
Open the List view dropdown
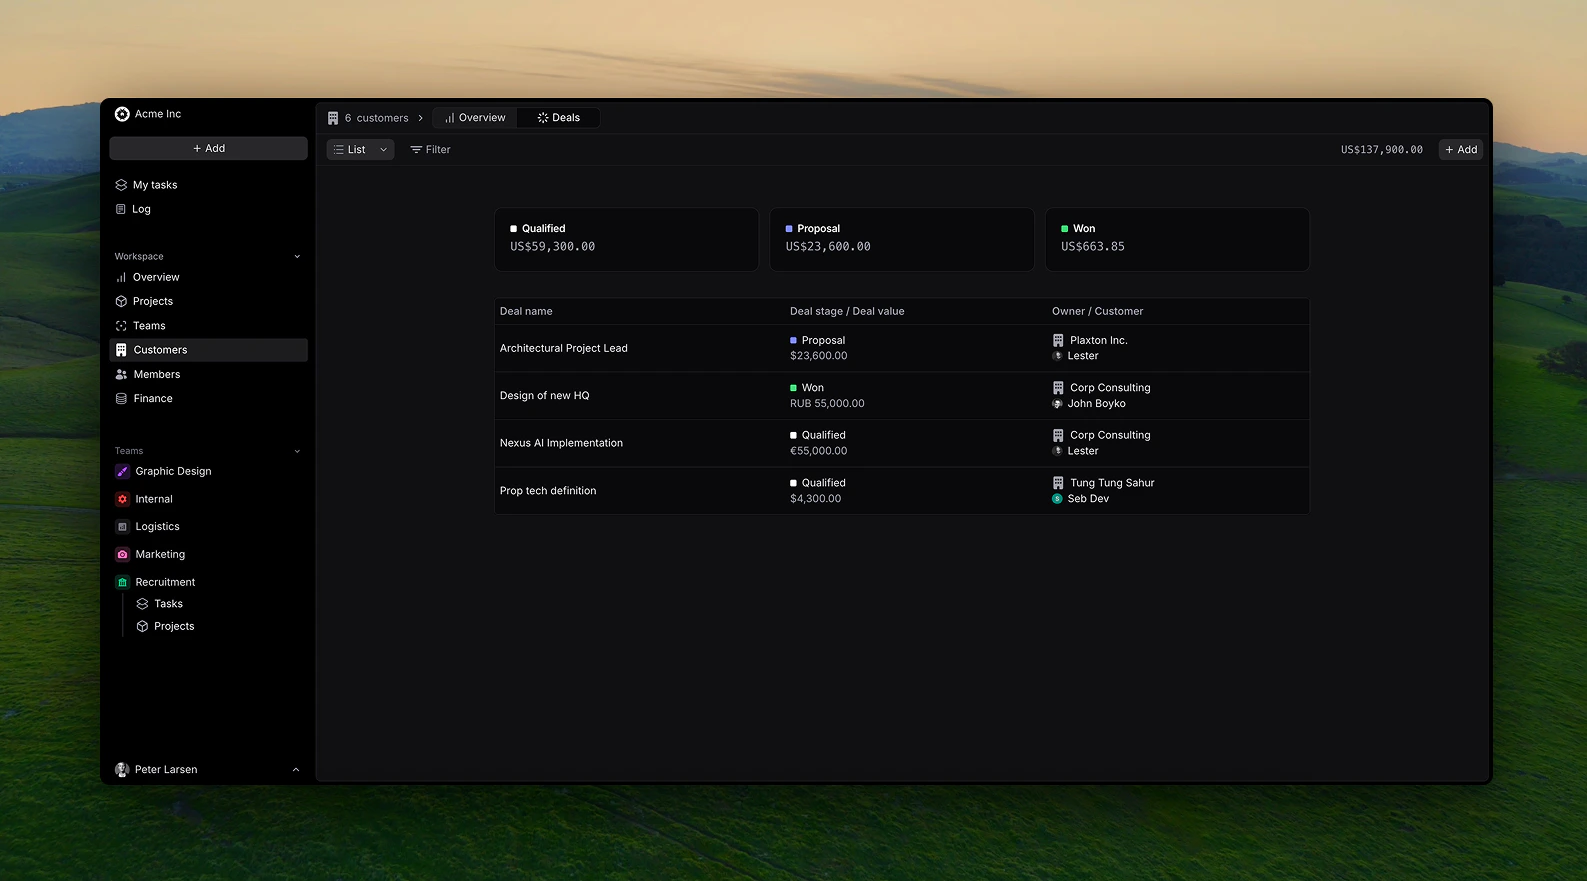click(x=360, y=150)
